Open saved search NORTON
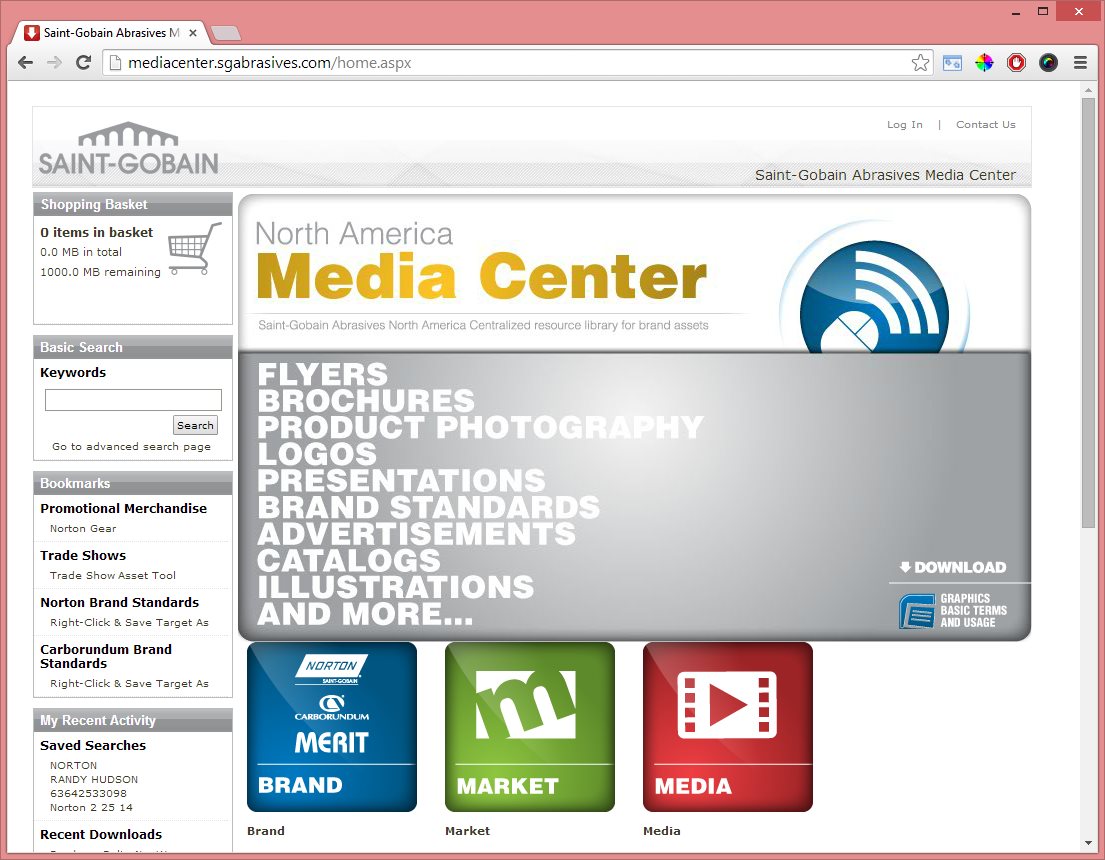 73,765
